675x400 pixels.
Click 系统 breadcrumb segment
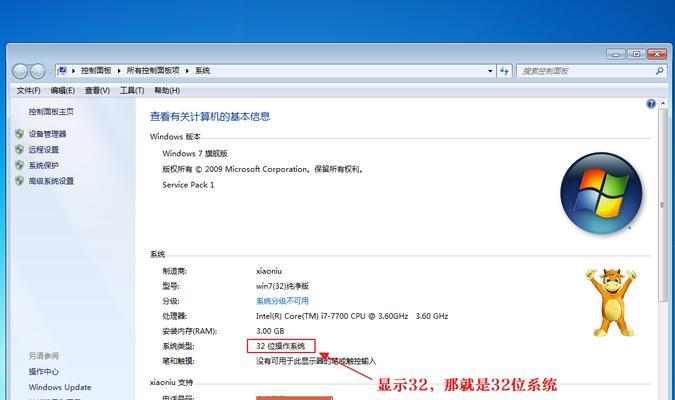pyautogui.click(x=202, y=71)
